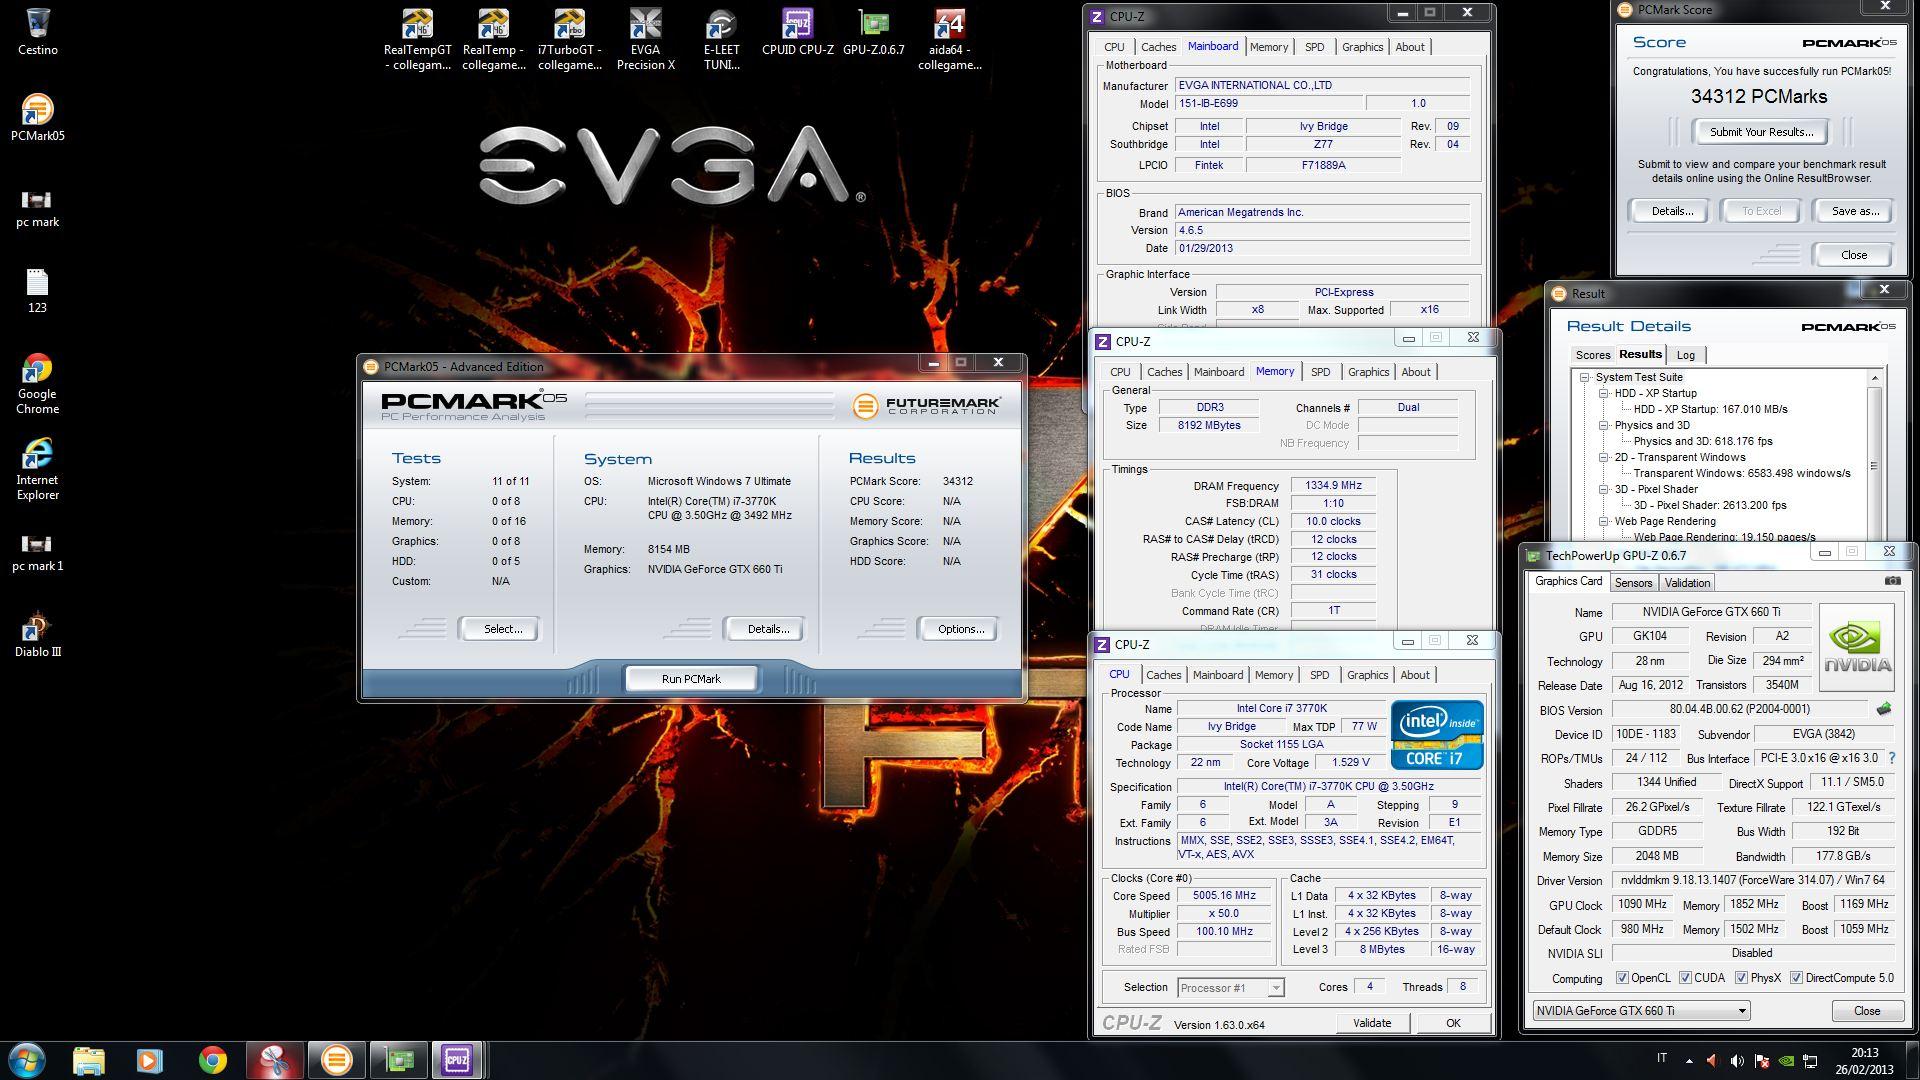Show hidden system tray icons arrow
This screenshot has width=1920, height=1080.
1689,1060
